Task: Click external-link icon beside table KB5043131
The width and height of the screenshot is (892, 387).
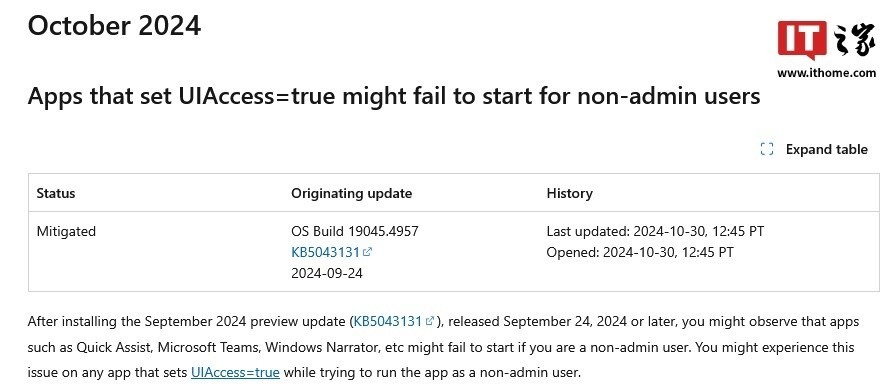Action: (367, 252)
